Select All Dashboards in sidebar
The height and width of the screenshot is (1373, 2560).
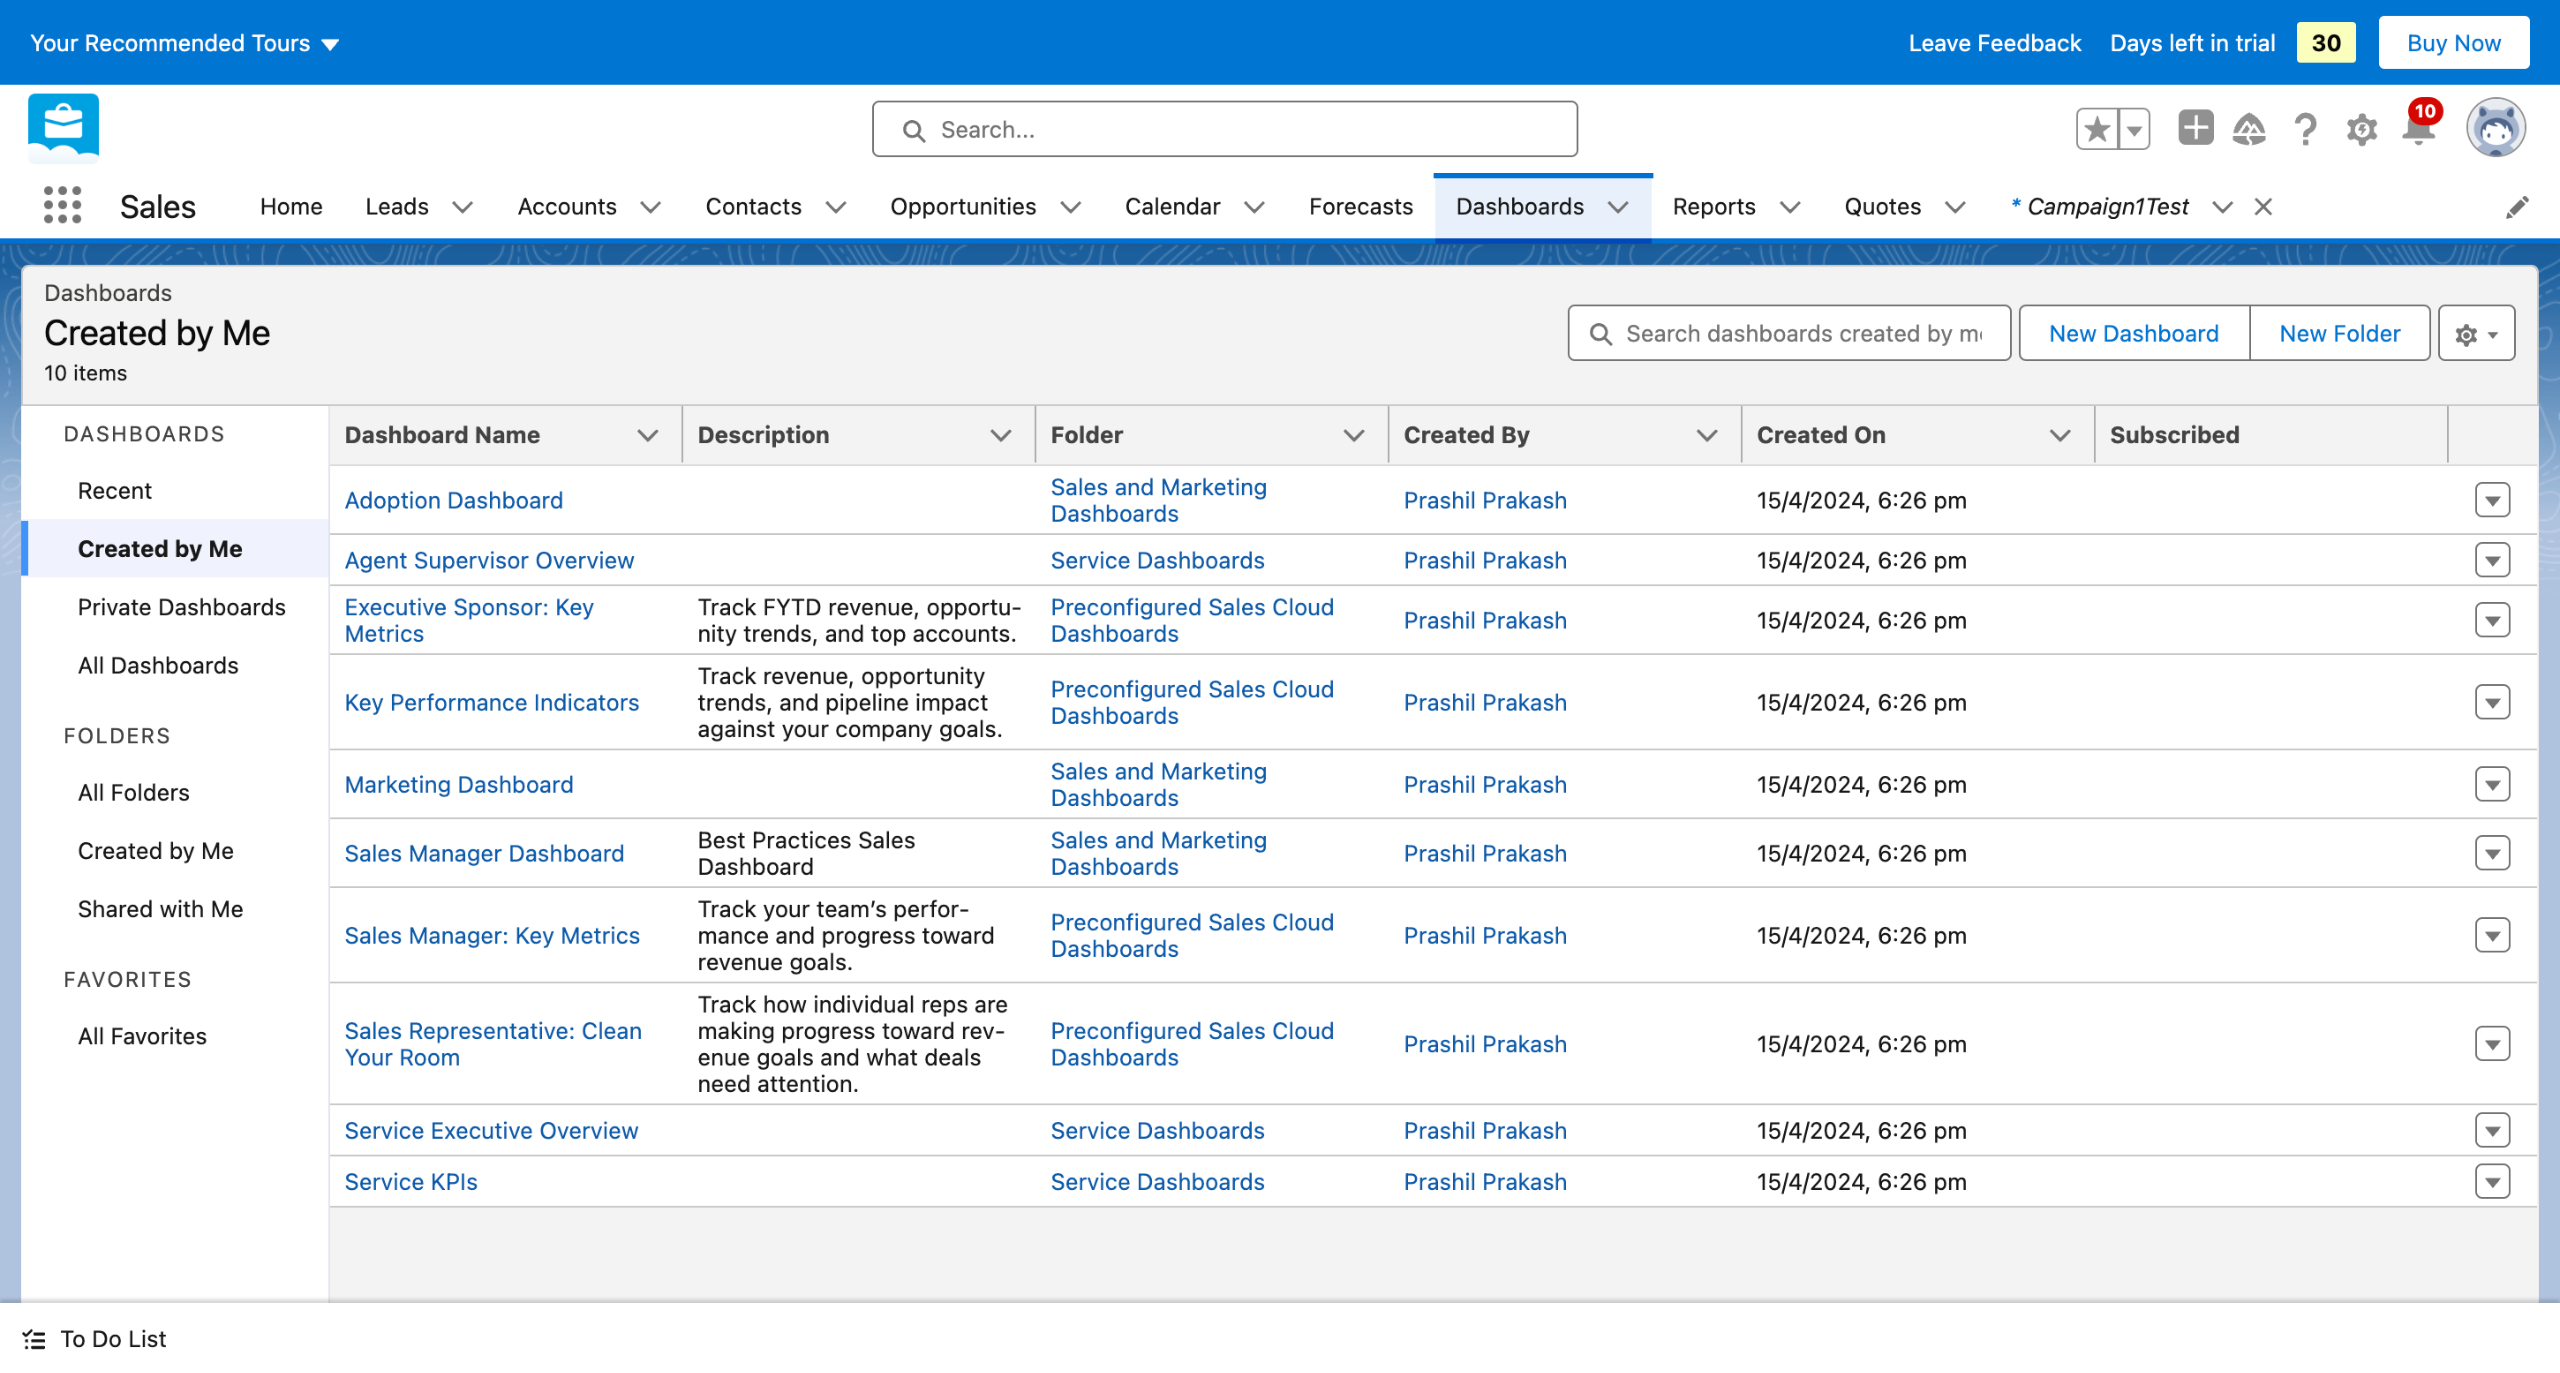tap(158, 665)
